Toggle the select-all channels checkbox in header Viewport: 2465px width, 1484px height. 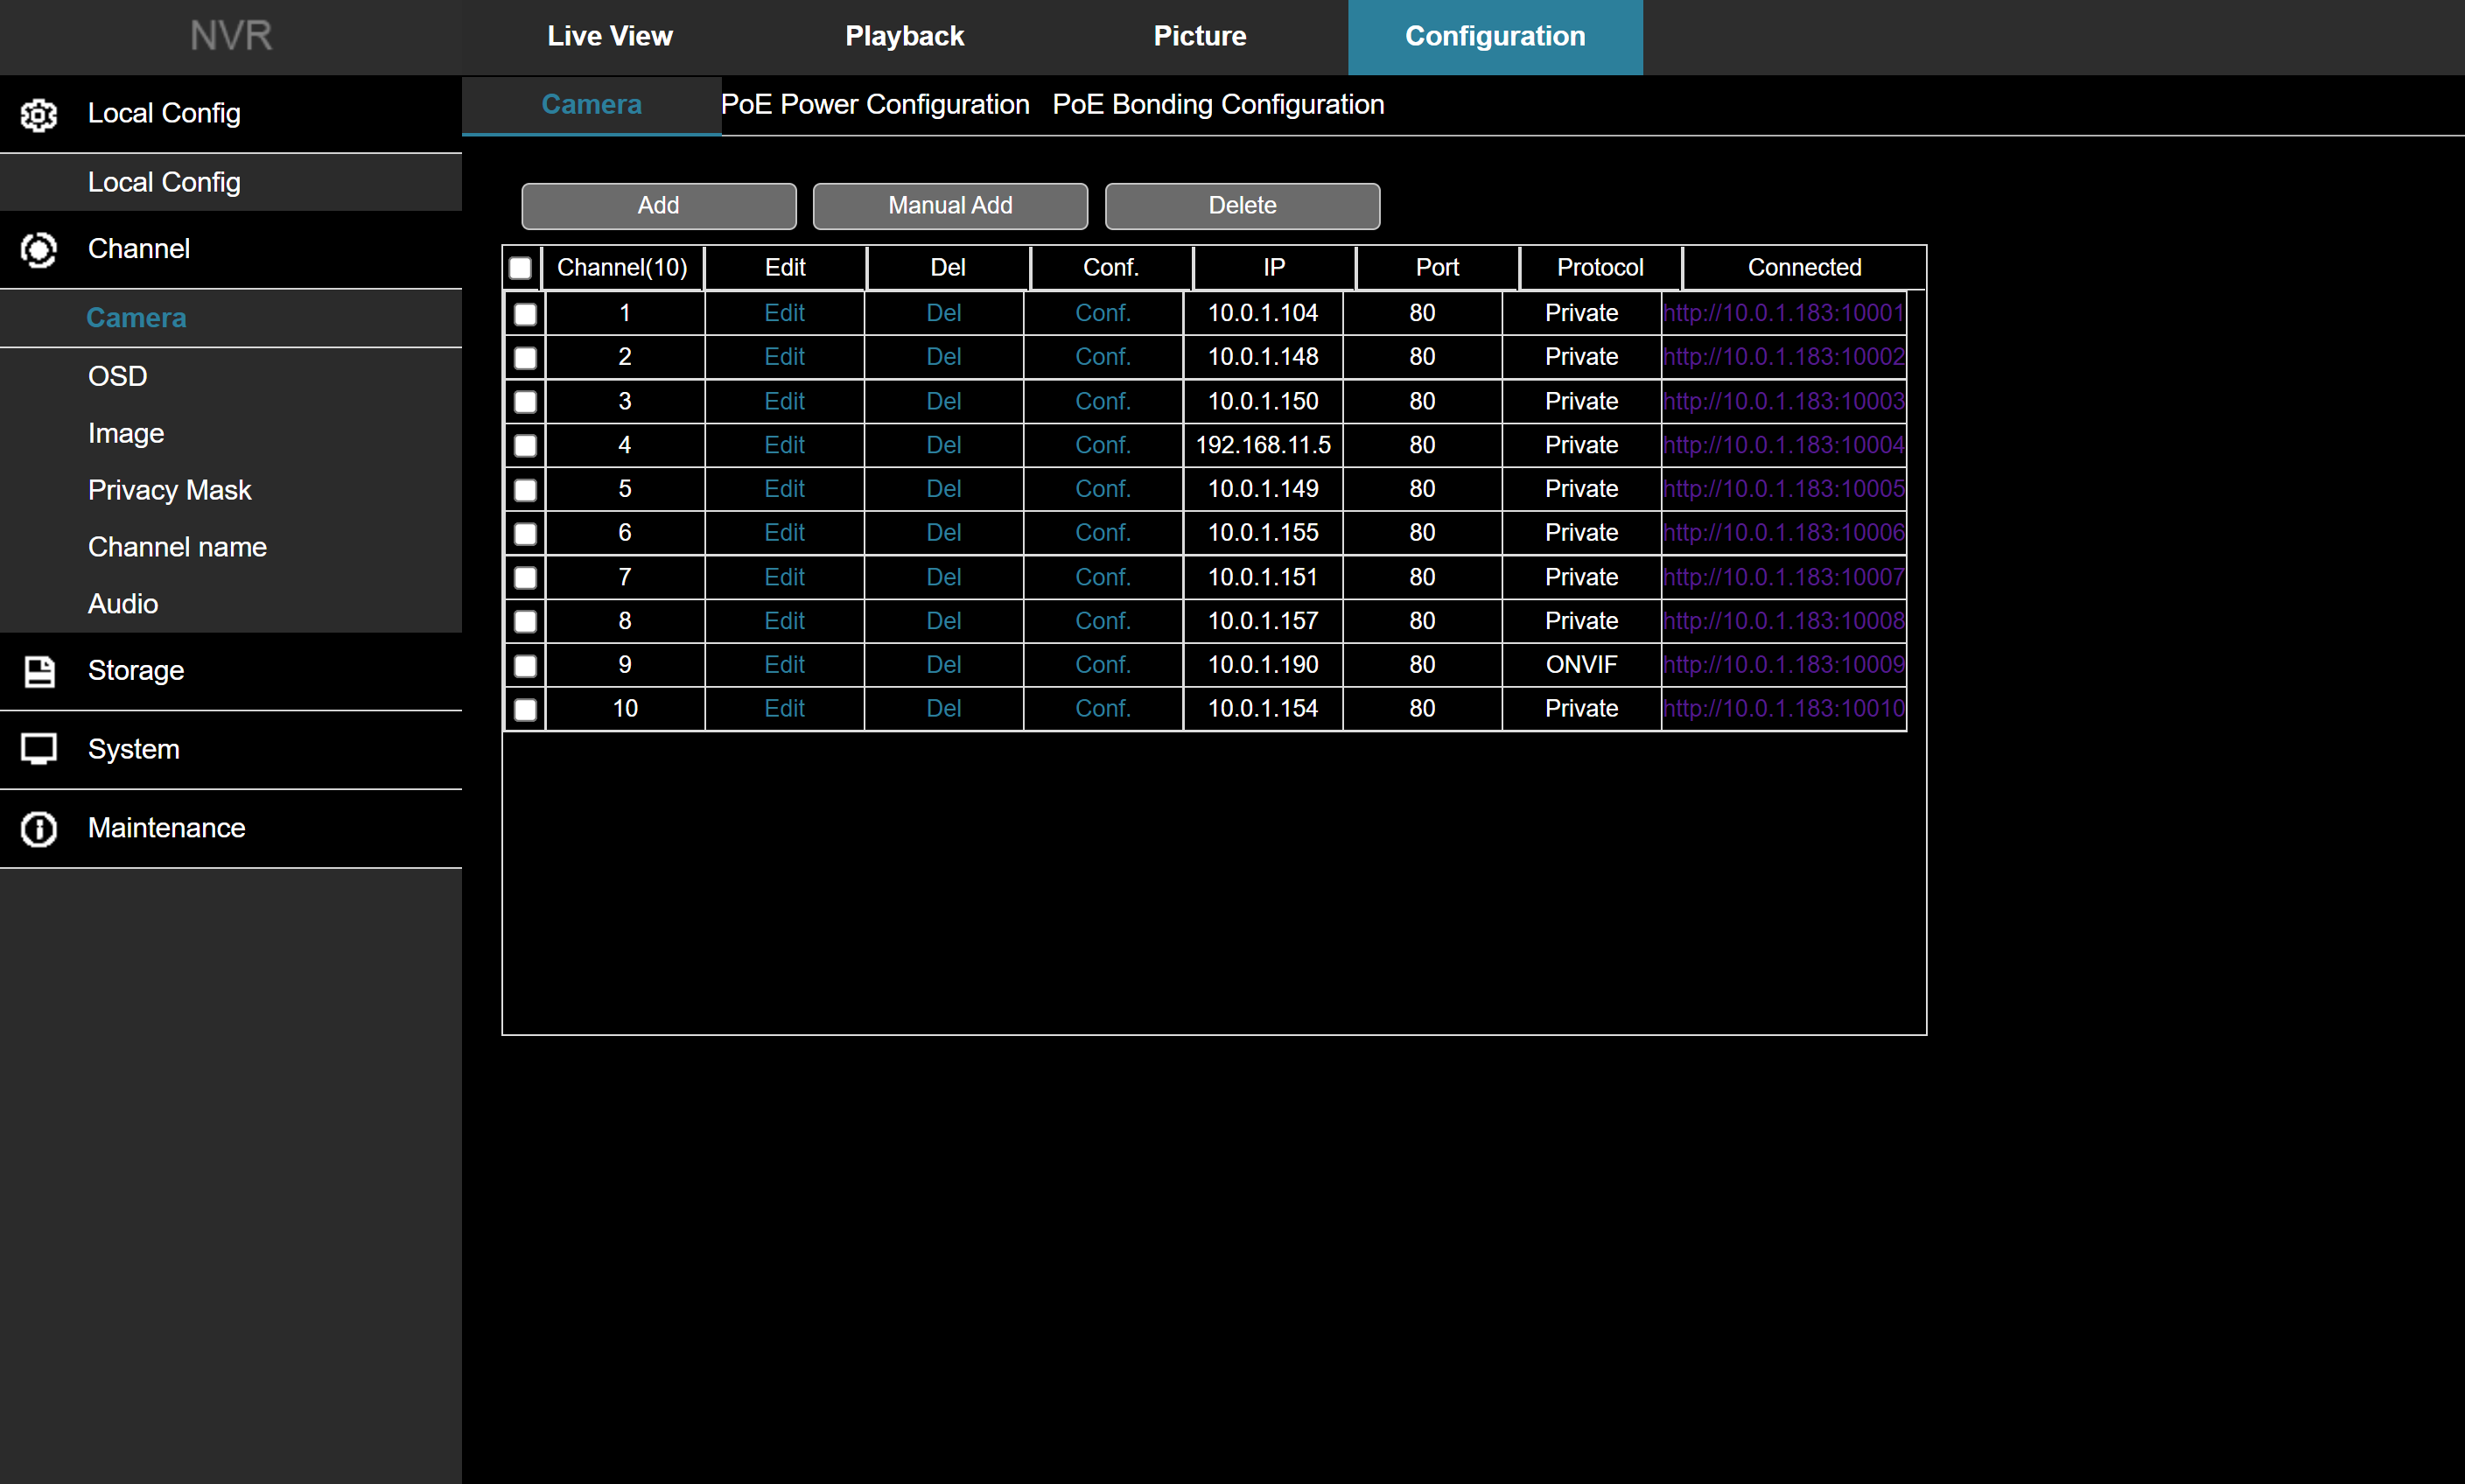point(520,268)
